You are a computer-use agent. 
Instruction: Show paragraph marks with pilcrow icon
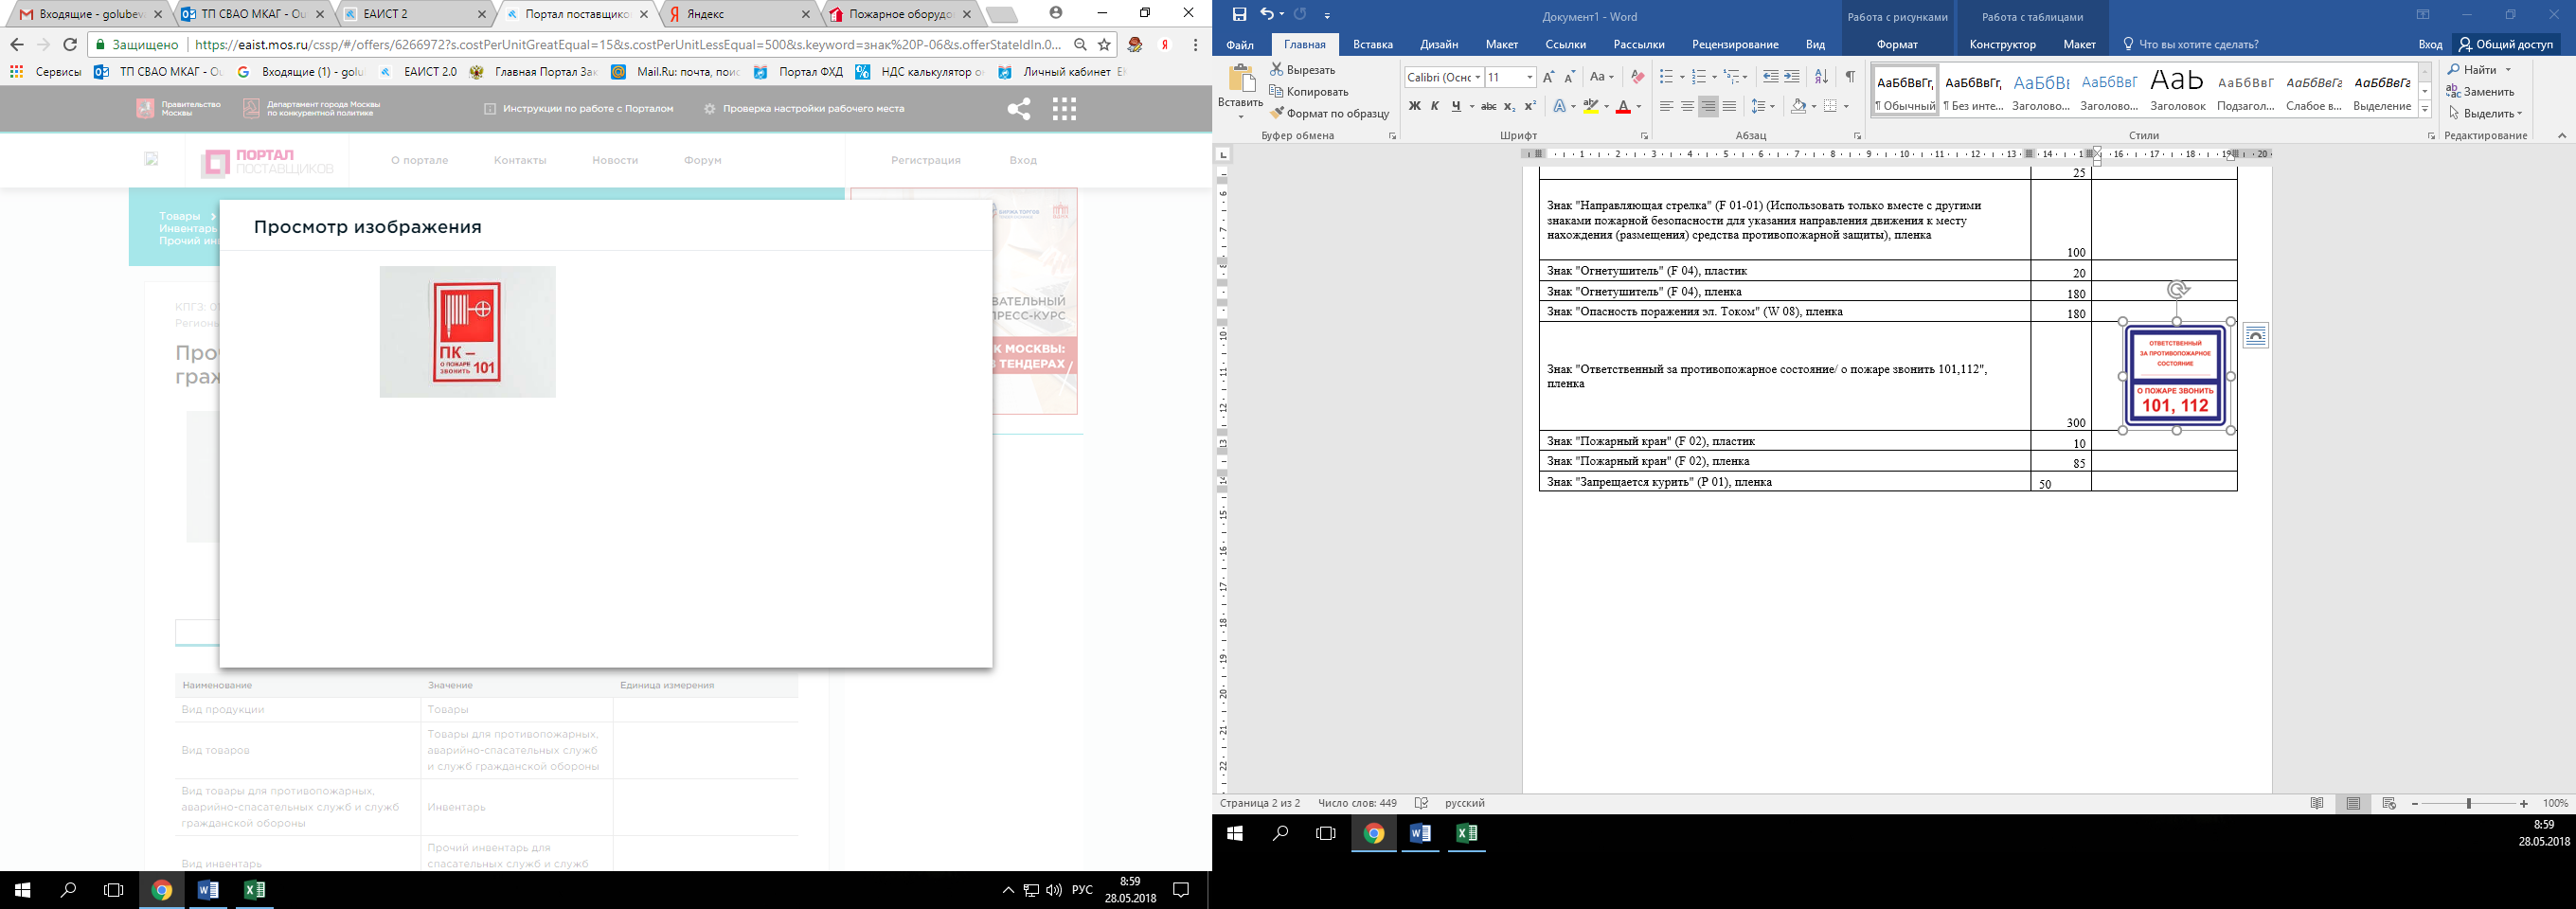1849,77
